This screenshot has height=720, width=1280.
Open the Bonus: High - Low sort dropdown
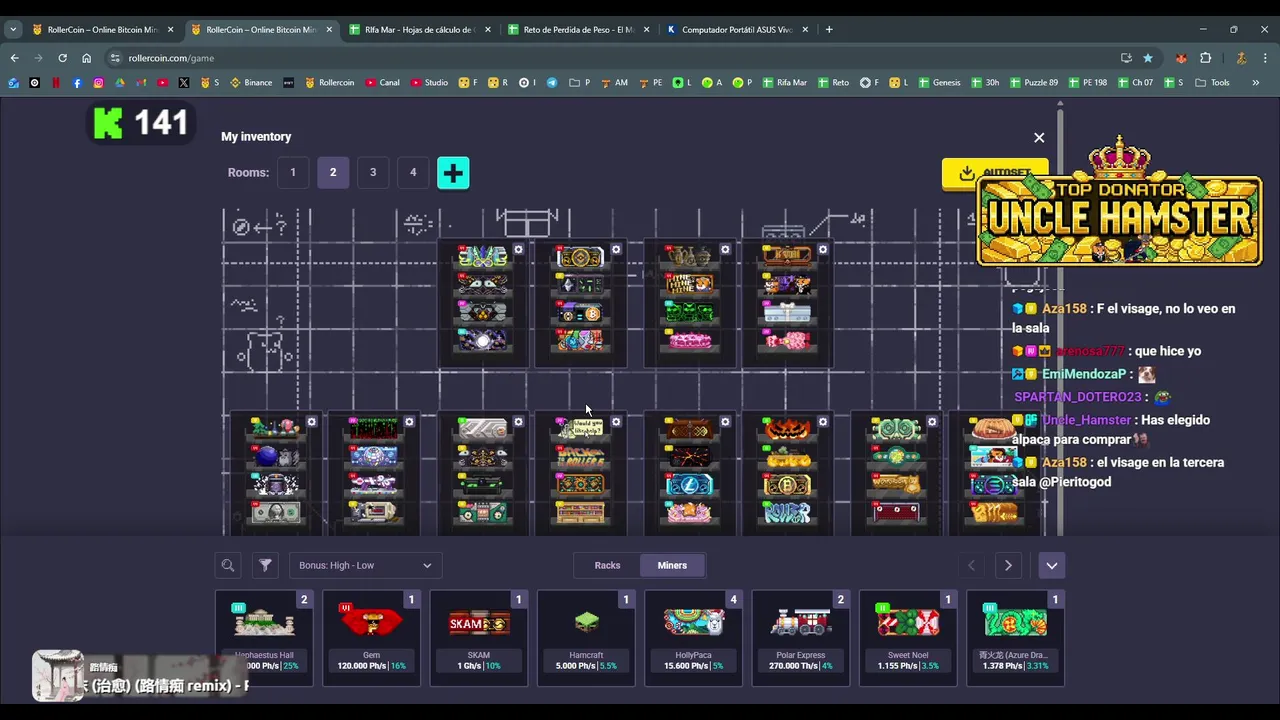coord(365,565)
